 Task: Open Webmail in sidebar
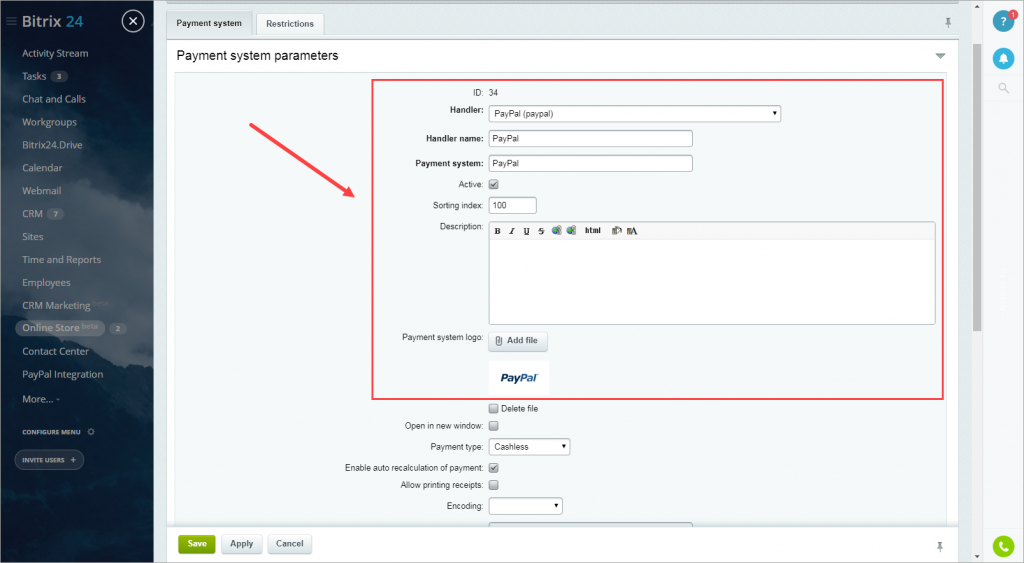point(42,191)
